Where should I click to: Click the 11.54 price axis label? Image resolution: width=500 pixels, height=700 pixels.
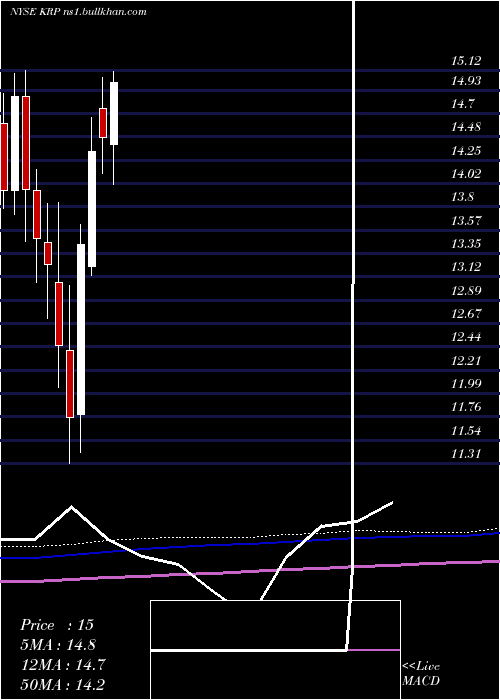click(x=466, y=431)
